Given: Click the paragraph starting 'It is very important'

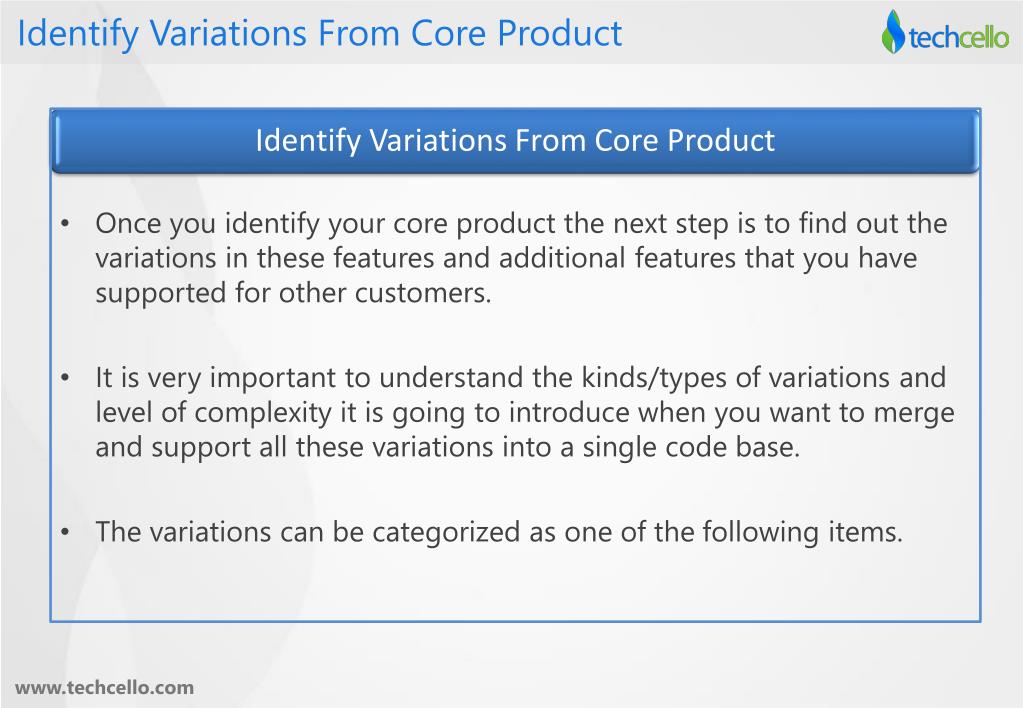Looking at the screenshot, I should pyautogui.click(x=525, y=412).
